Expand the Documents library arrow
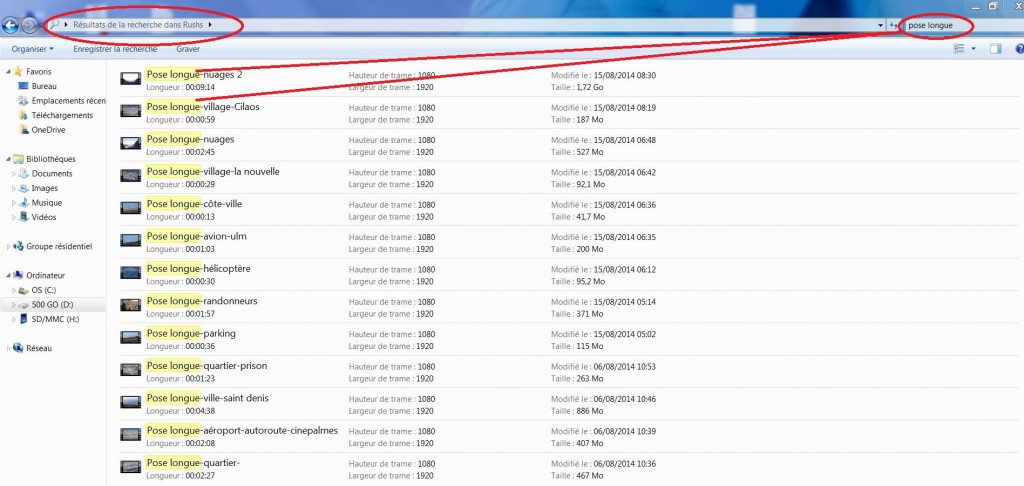This screenshot has height=486, width=1024. (x=14, y=174)
